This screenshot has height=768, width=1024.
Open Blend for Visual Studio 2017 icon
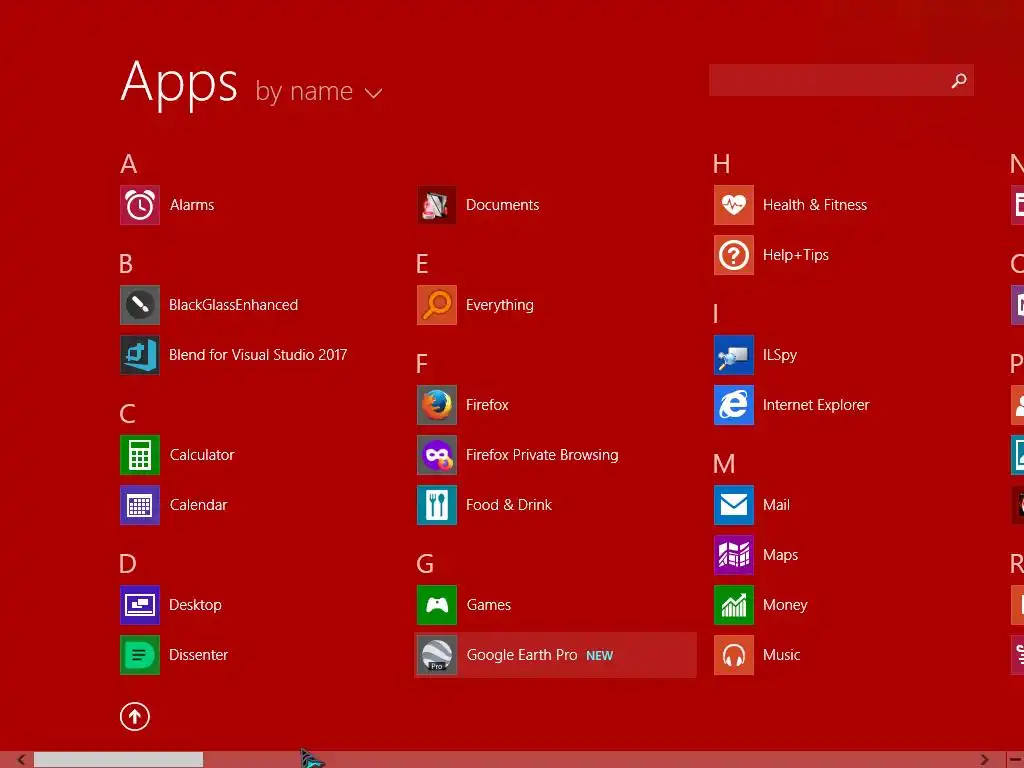[x=140, y=355]
